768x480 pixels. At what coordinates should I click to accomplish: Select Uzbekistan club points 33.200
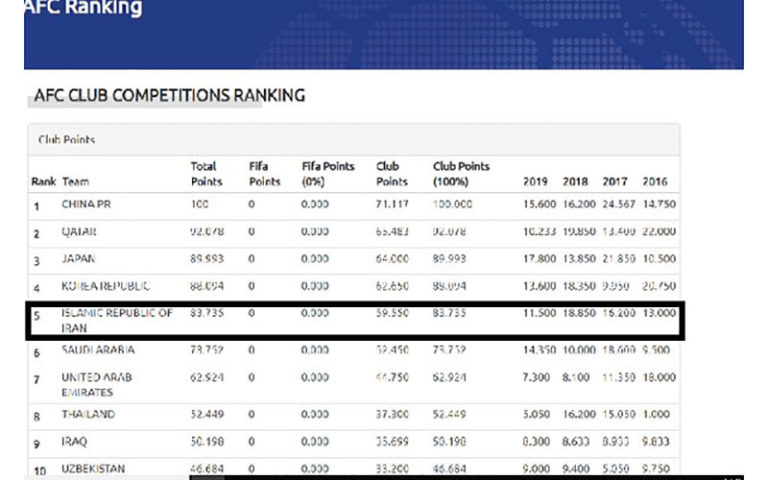pyautogui.click(x=392, y=469)
